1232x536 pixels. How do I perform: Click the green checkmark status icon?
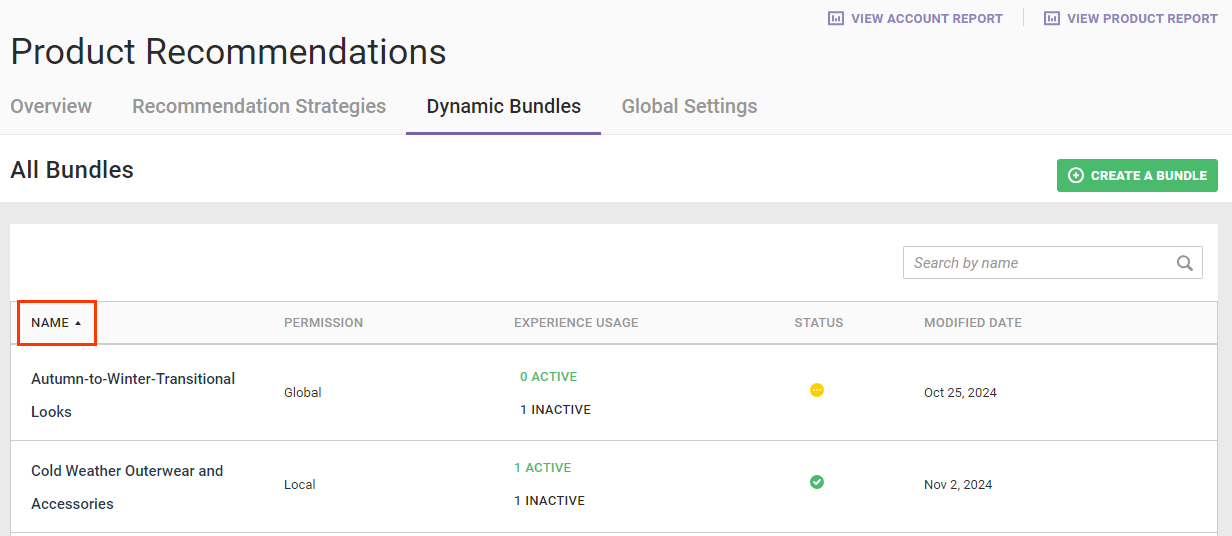[817, 482]
